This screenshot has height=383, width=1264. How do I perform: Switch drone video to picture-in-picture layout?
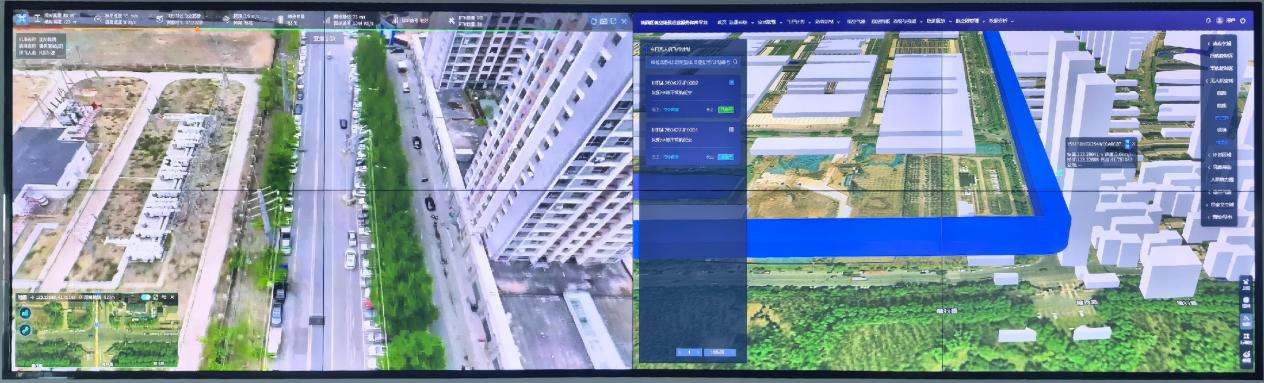(x=603, y=21)
